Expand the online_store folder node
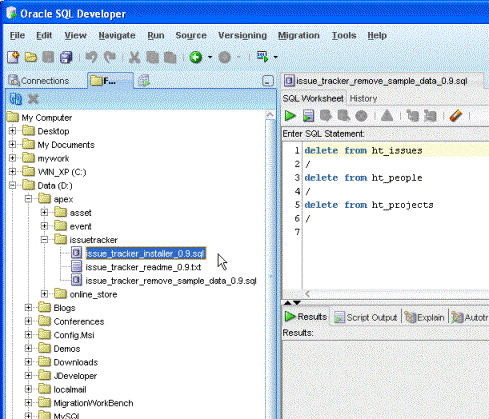 44,294
